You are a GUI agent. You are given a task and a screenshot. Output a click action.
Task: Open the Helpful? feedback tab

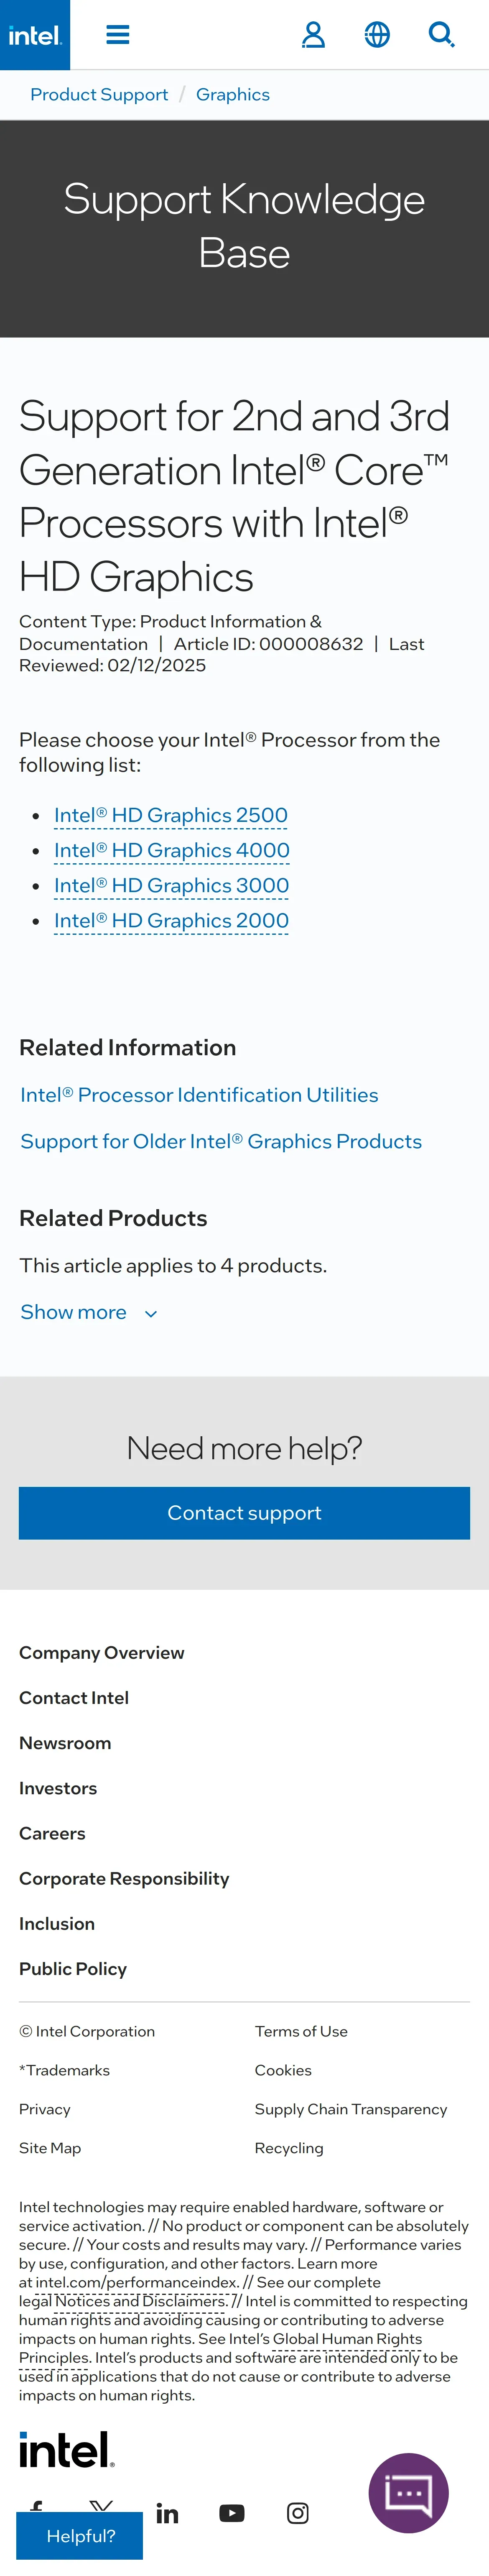pyautogui.click(x=80, y=2536)
